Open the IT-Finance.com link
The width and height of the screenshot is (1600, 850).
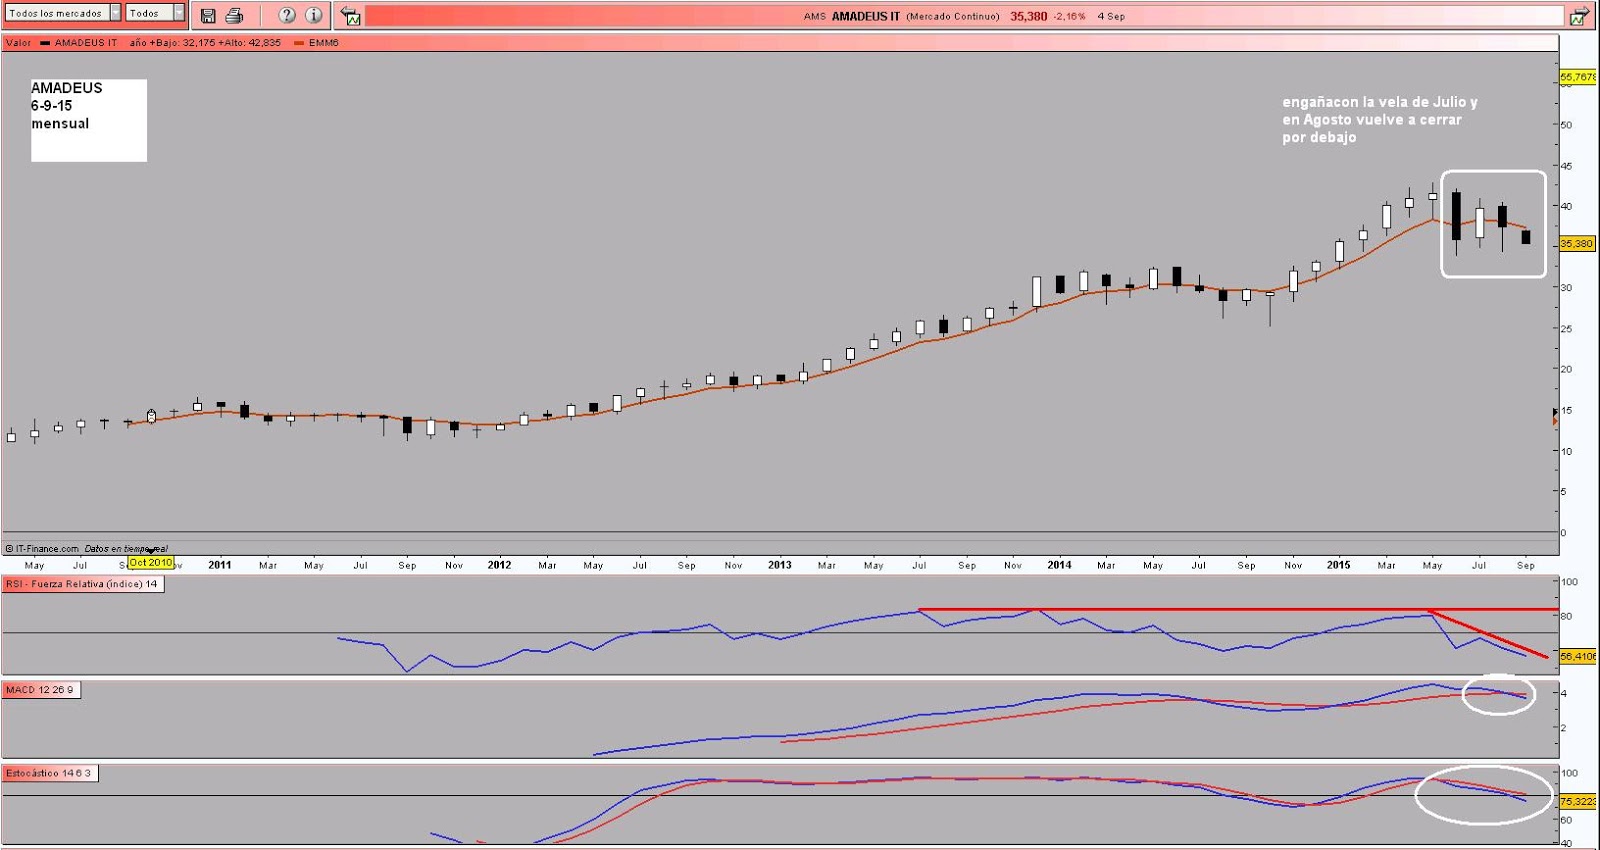(42, 548)
